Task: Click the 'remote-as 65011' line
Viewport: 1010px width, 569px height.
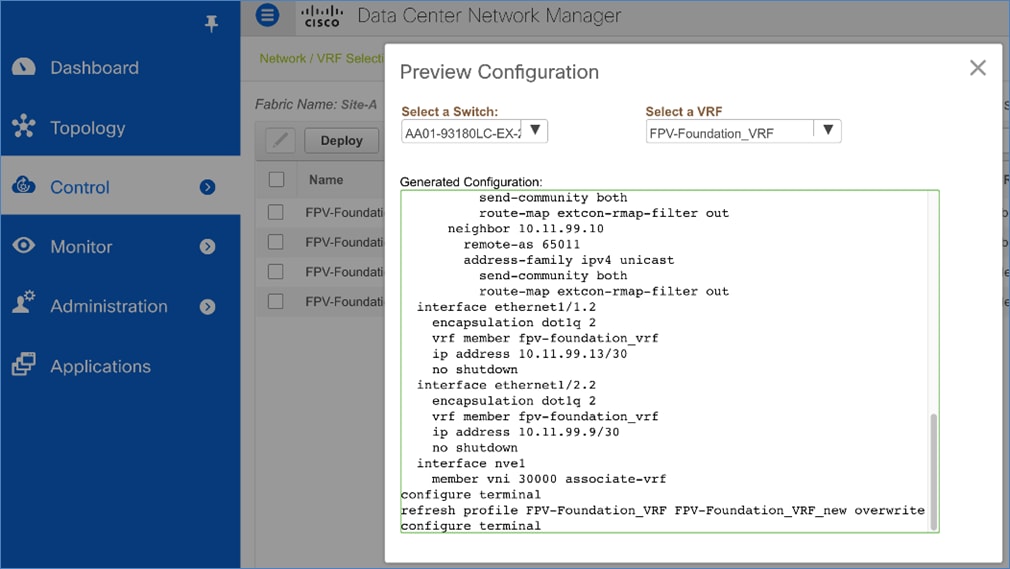Action: click(522, 244)
